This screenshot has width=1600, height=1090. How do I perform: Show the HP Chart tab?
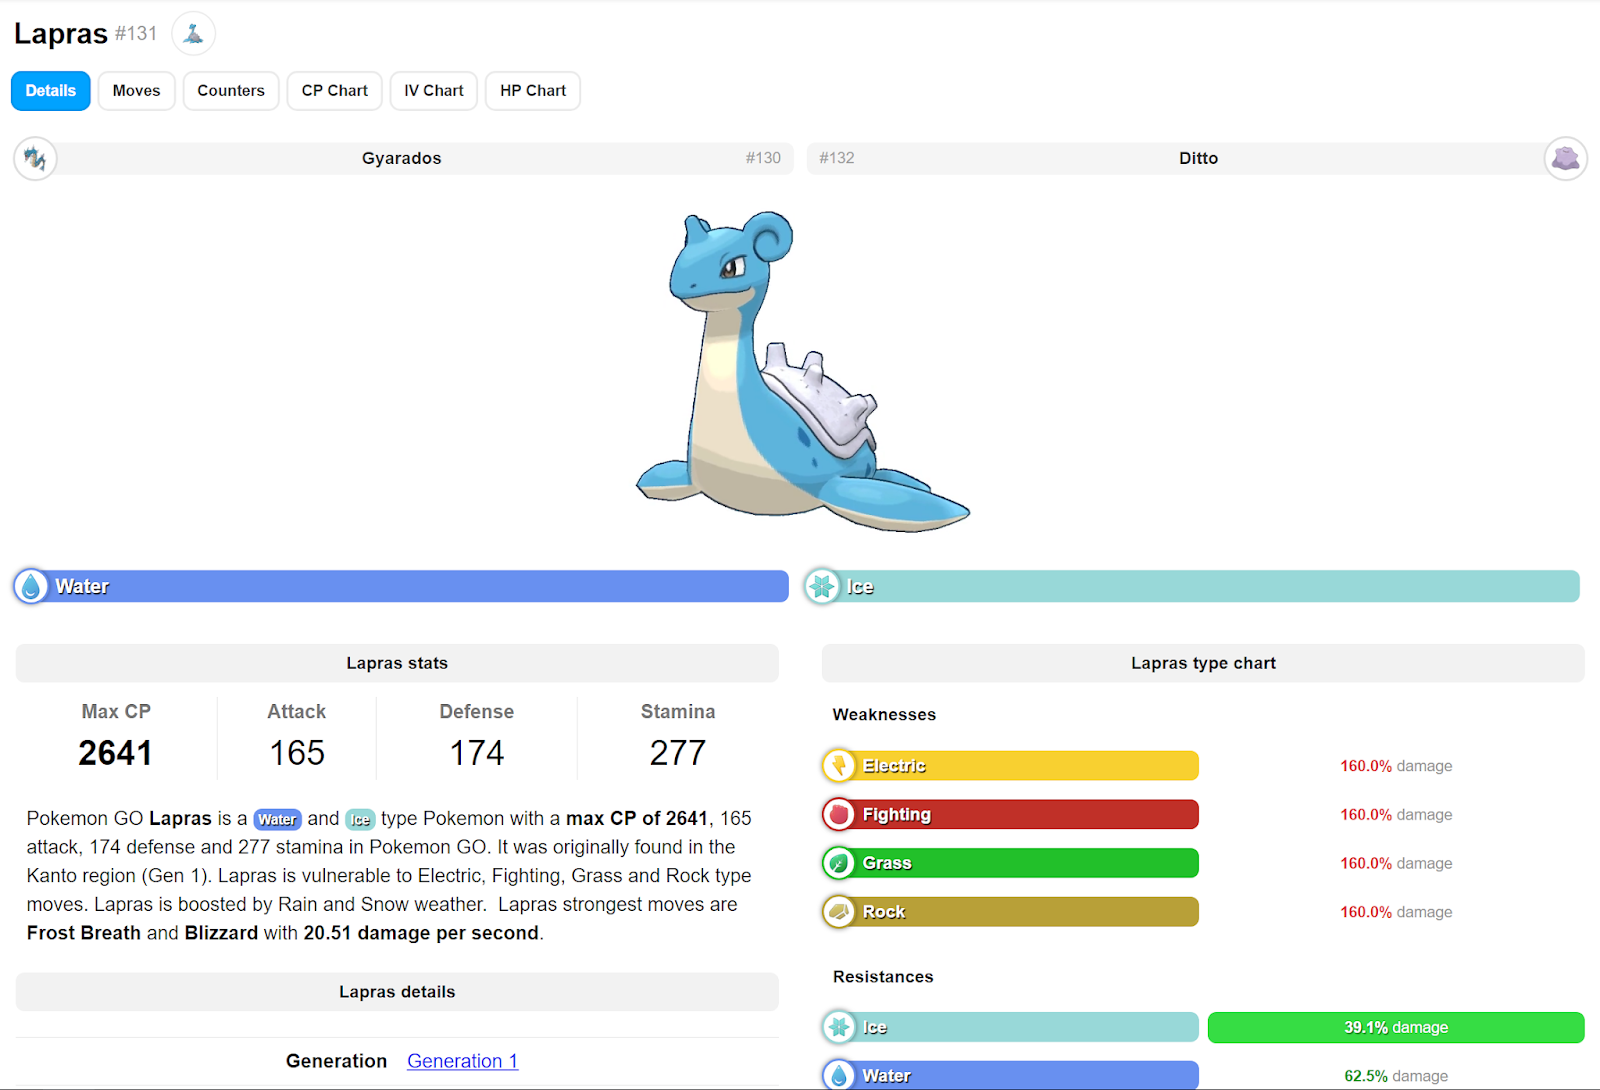tap(533, 91)
